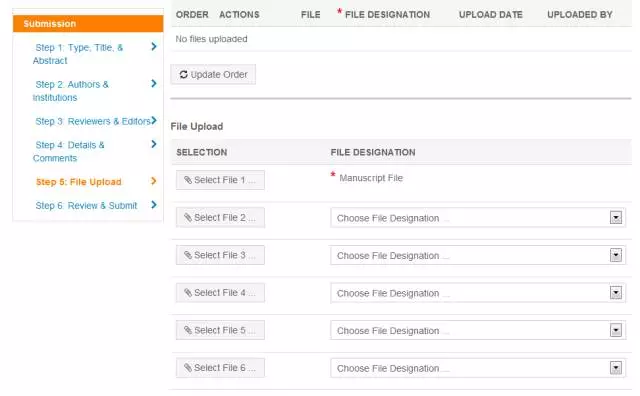The height and width of the screenshot is (396, 640).
Task: Click the Select File 6 button
Action: click(x=220, y=368)
